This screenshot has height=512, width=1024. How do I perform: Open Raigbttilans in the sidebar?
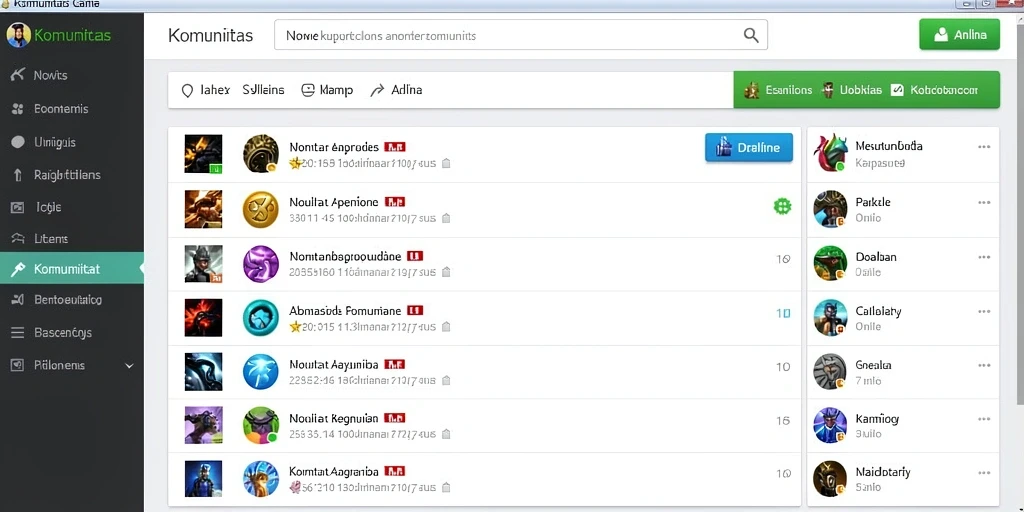72,175
